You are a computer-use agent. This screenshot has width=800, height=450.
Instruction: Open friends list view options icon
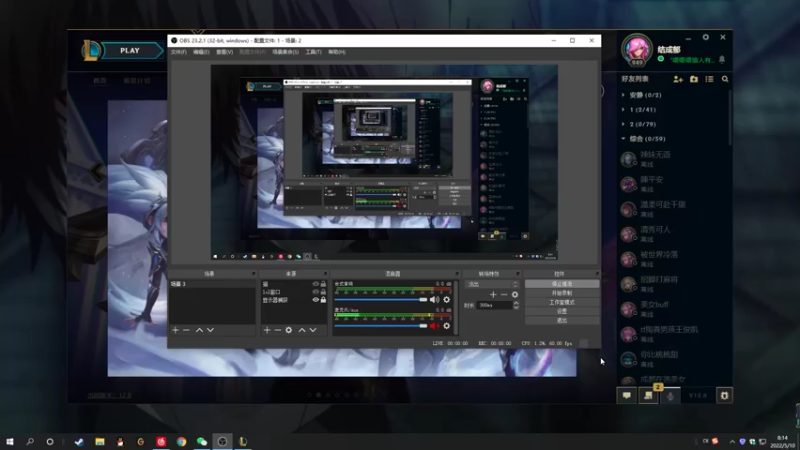(x=709, y=79)
